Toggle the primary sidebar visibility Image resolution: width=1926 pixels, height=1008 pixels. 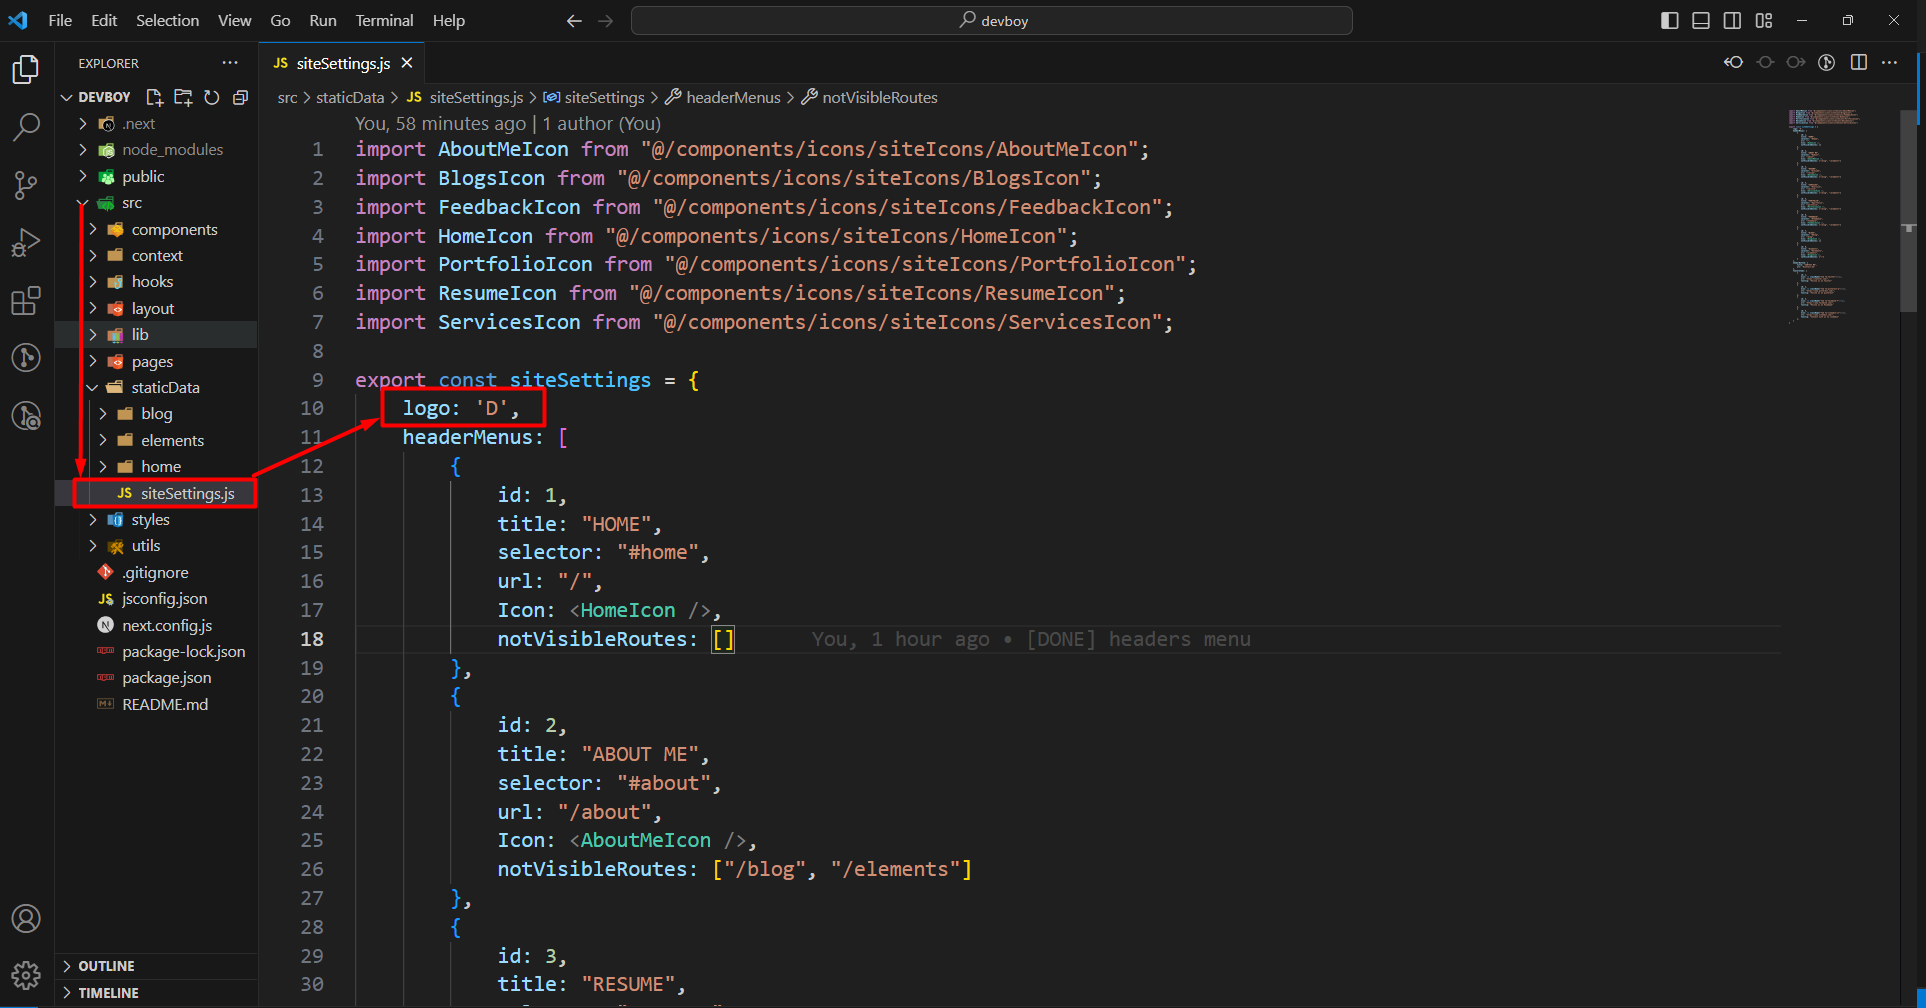point(1669,20)
